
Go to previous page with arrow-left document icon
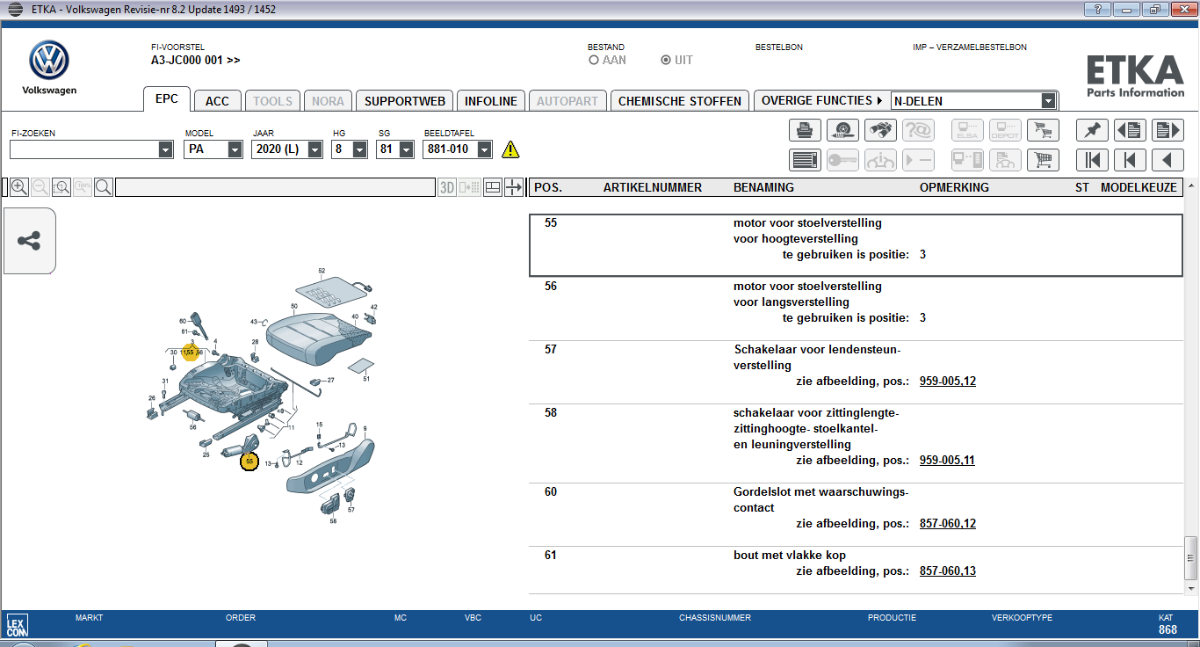tap(1129, 130)
